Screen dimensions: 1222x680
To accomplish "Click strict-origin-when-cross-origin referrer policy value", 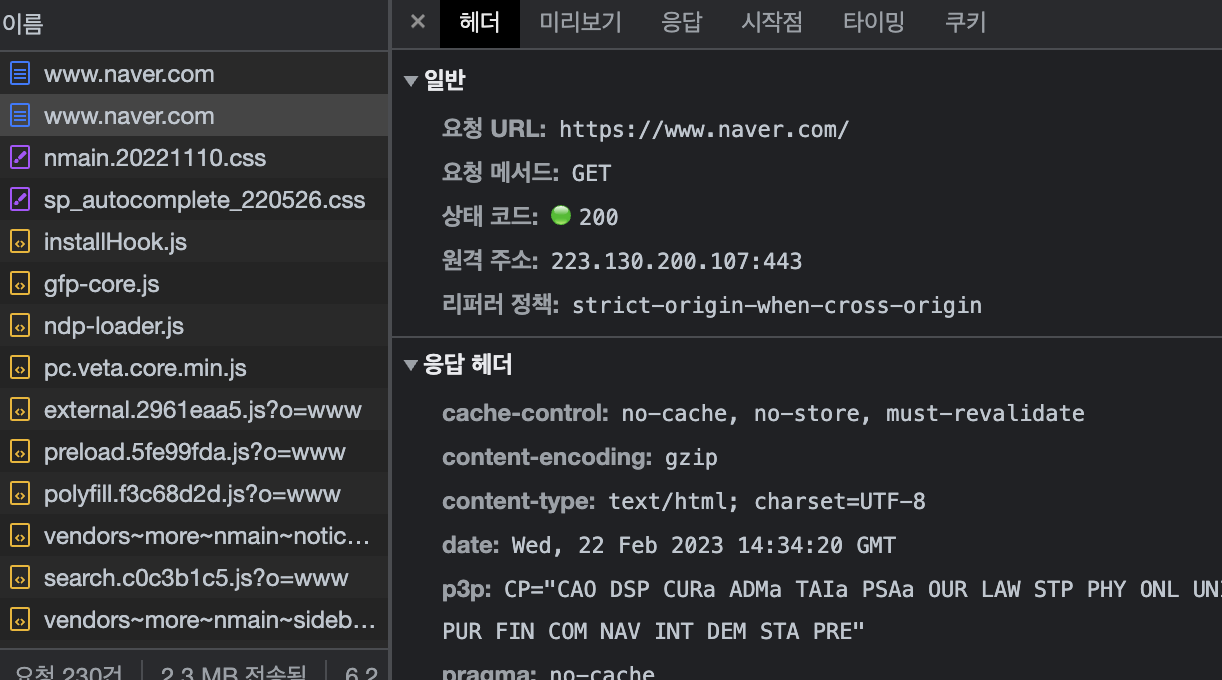I will pos(777,305).
